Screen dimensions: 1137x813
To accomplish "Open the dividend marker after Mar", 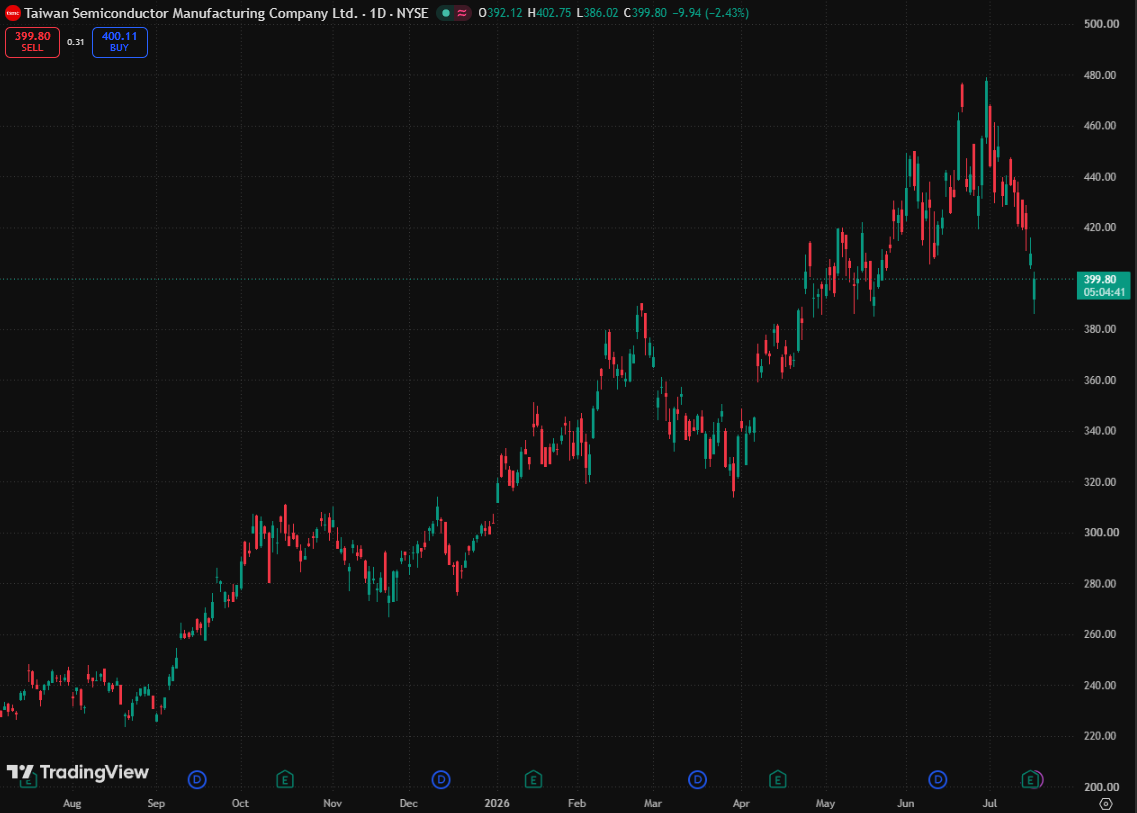I will (697, 780).
